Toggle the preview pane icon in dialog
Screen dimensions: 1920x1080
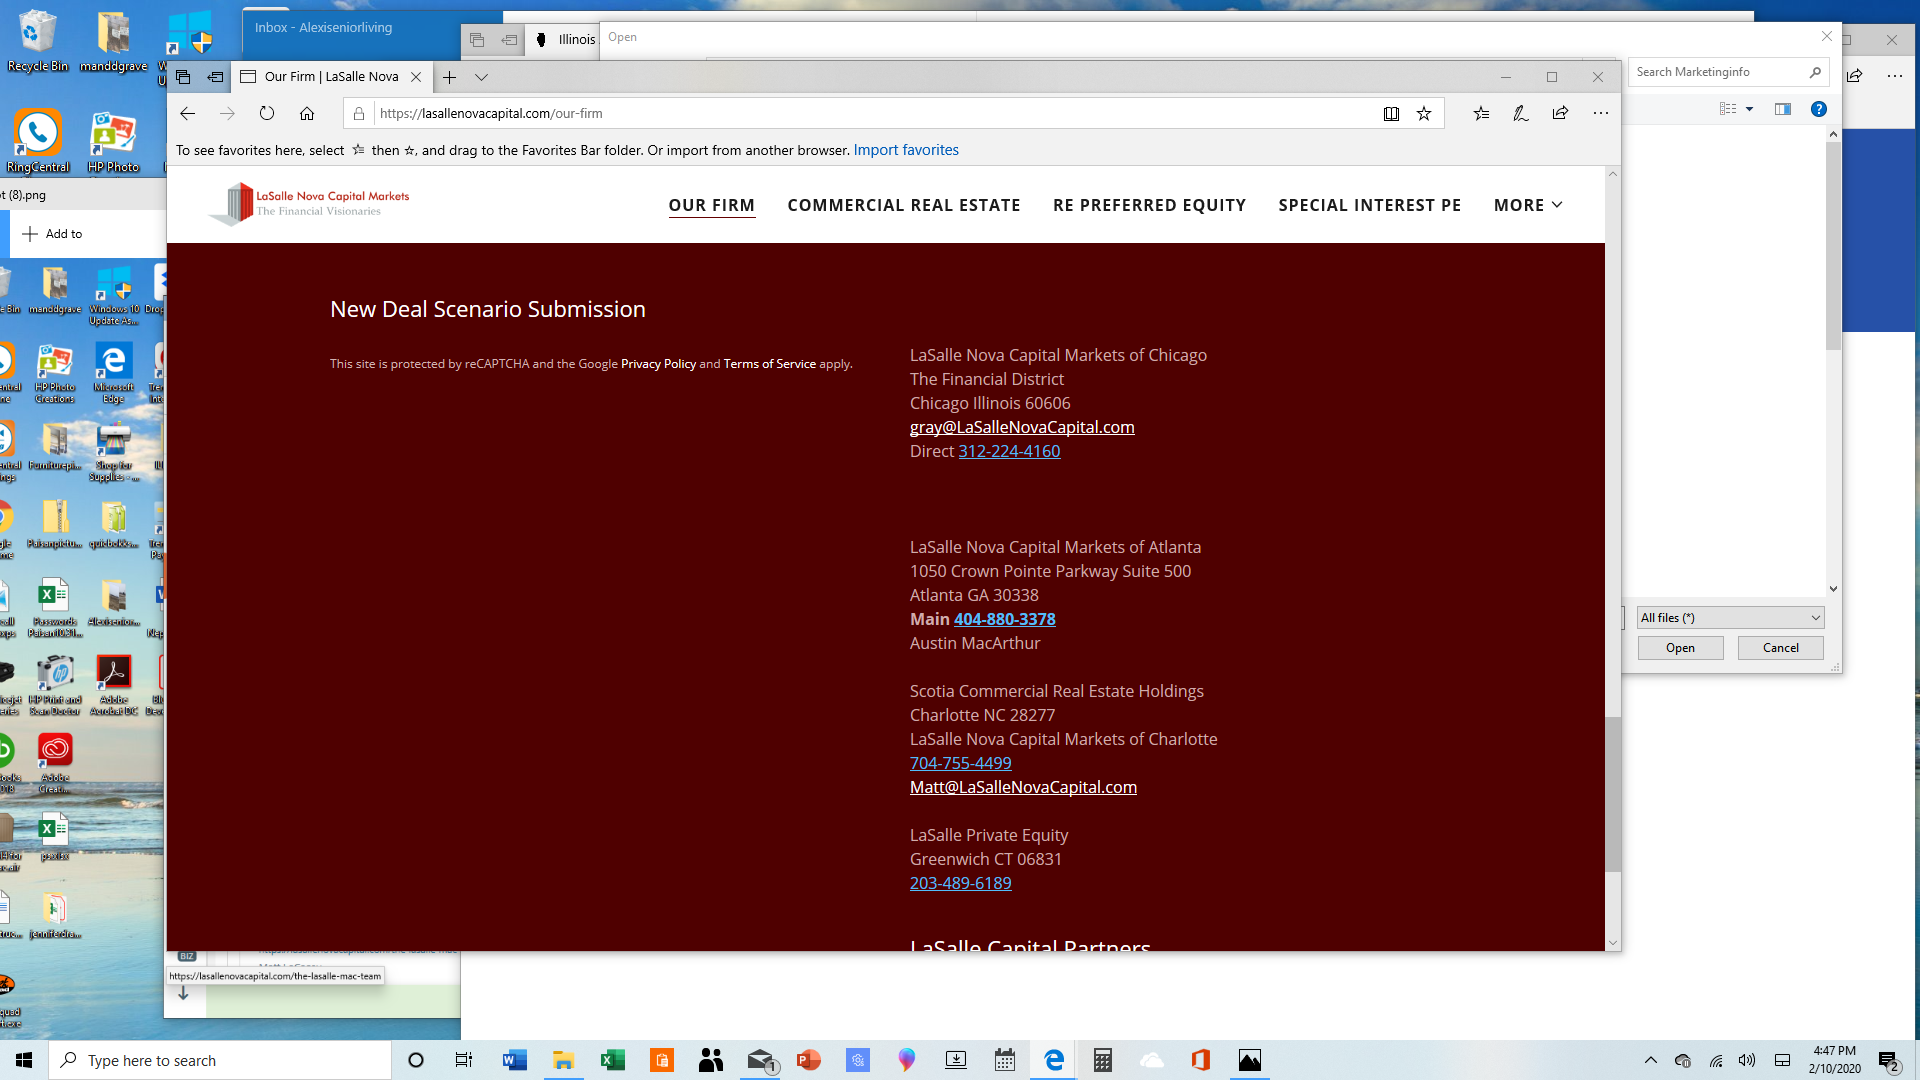coord(1782,109)
